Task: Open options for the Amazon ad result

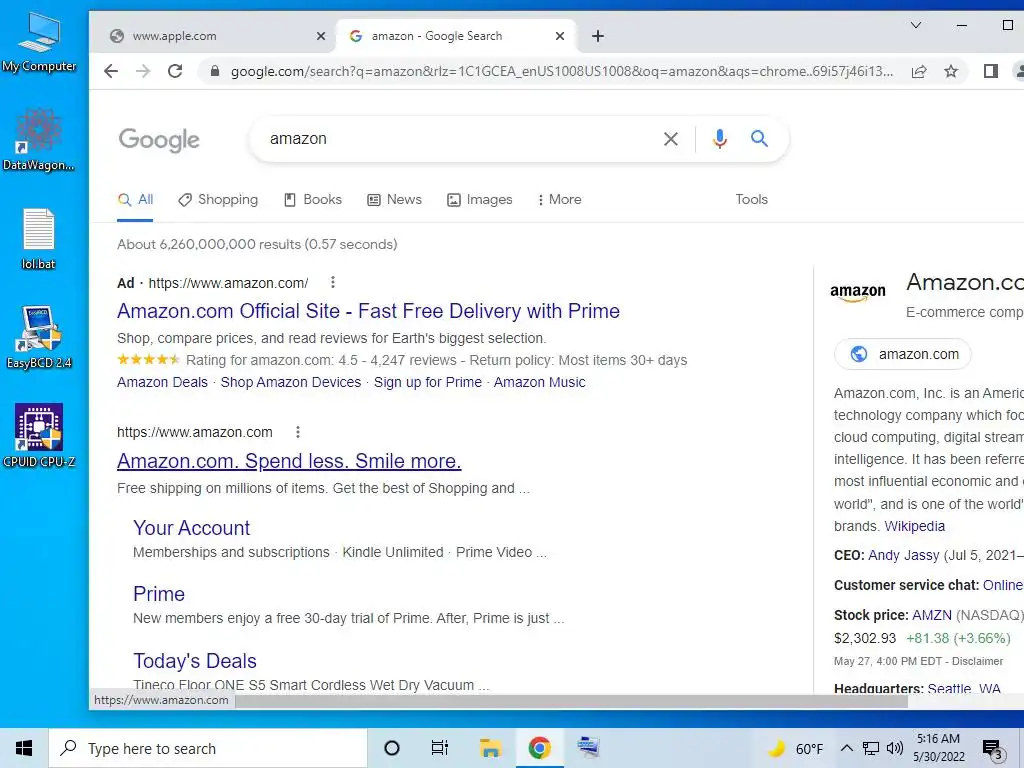Action: pyautogui.click(x=332, y=282)
